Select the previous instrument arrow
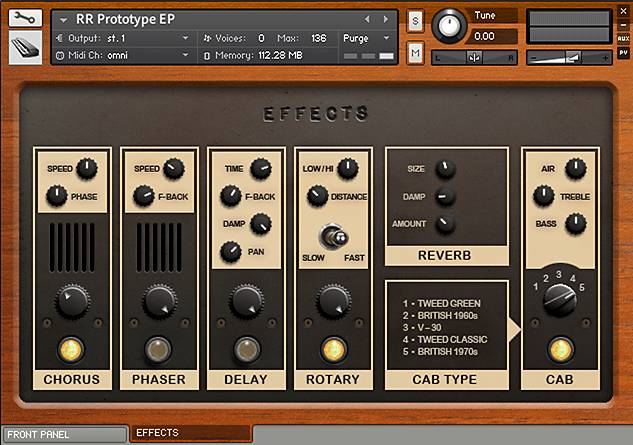 [367, 19]
